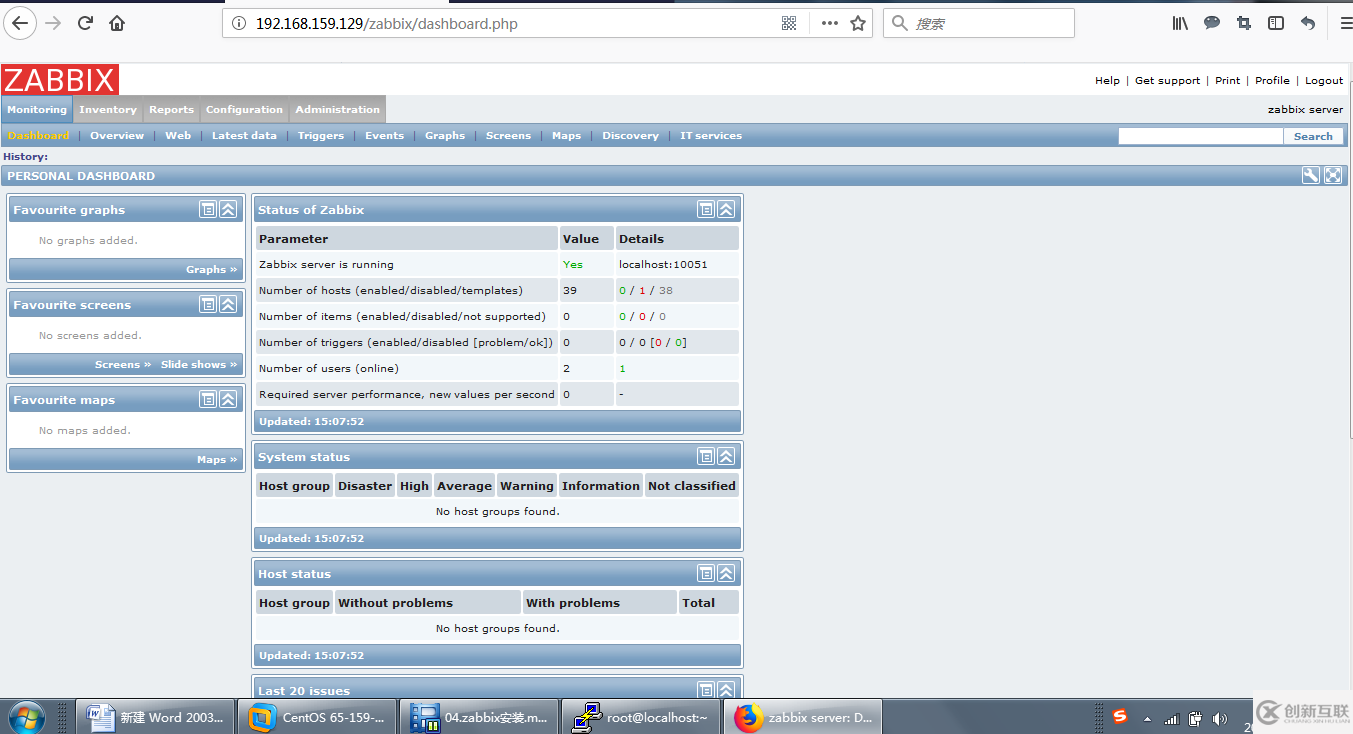The width and height of the screenshot is (1353, 734).
Task: Go back with the browser back arrow
Action: point(20,23)
